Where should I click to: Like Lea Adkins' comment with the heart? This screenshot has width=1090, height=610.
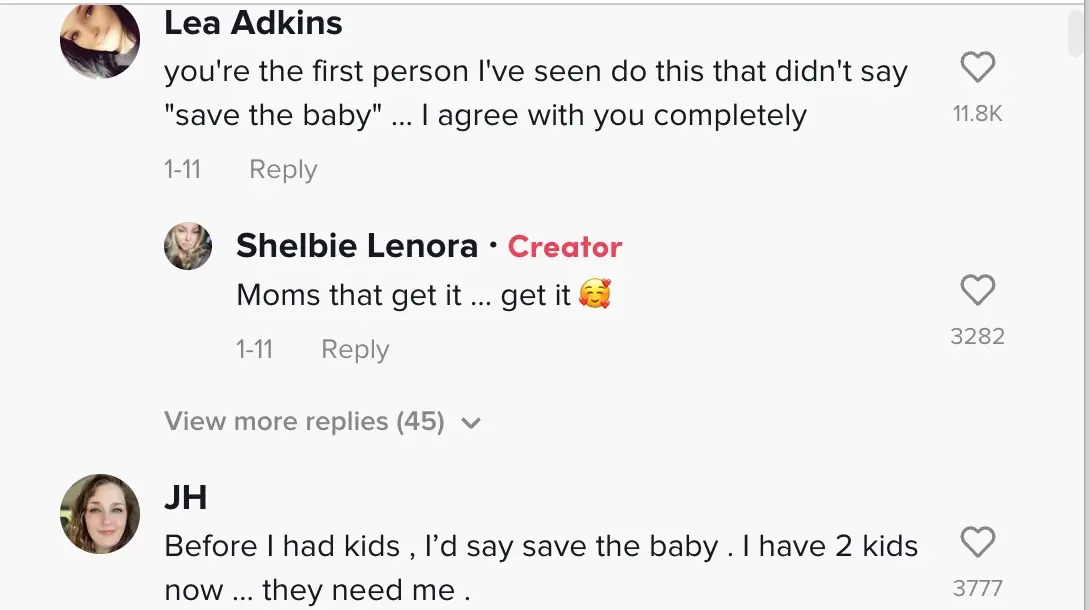point(977,68)
